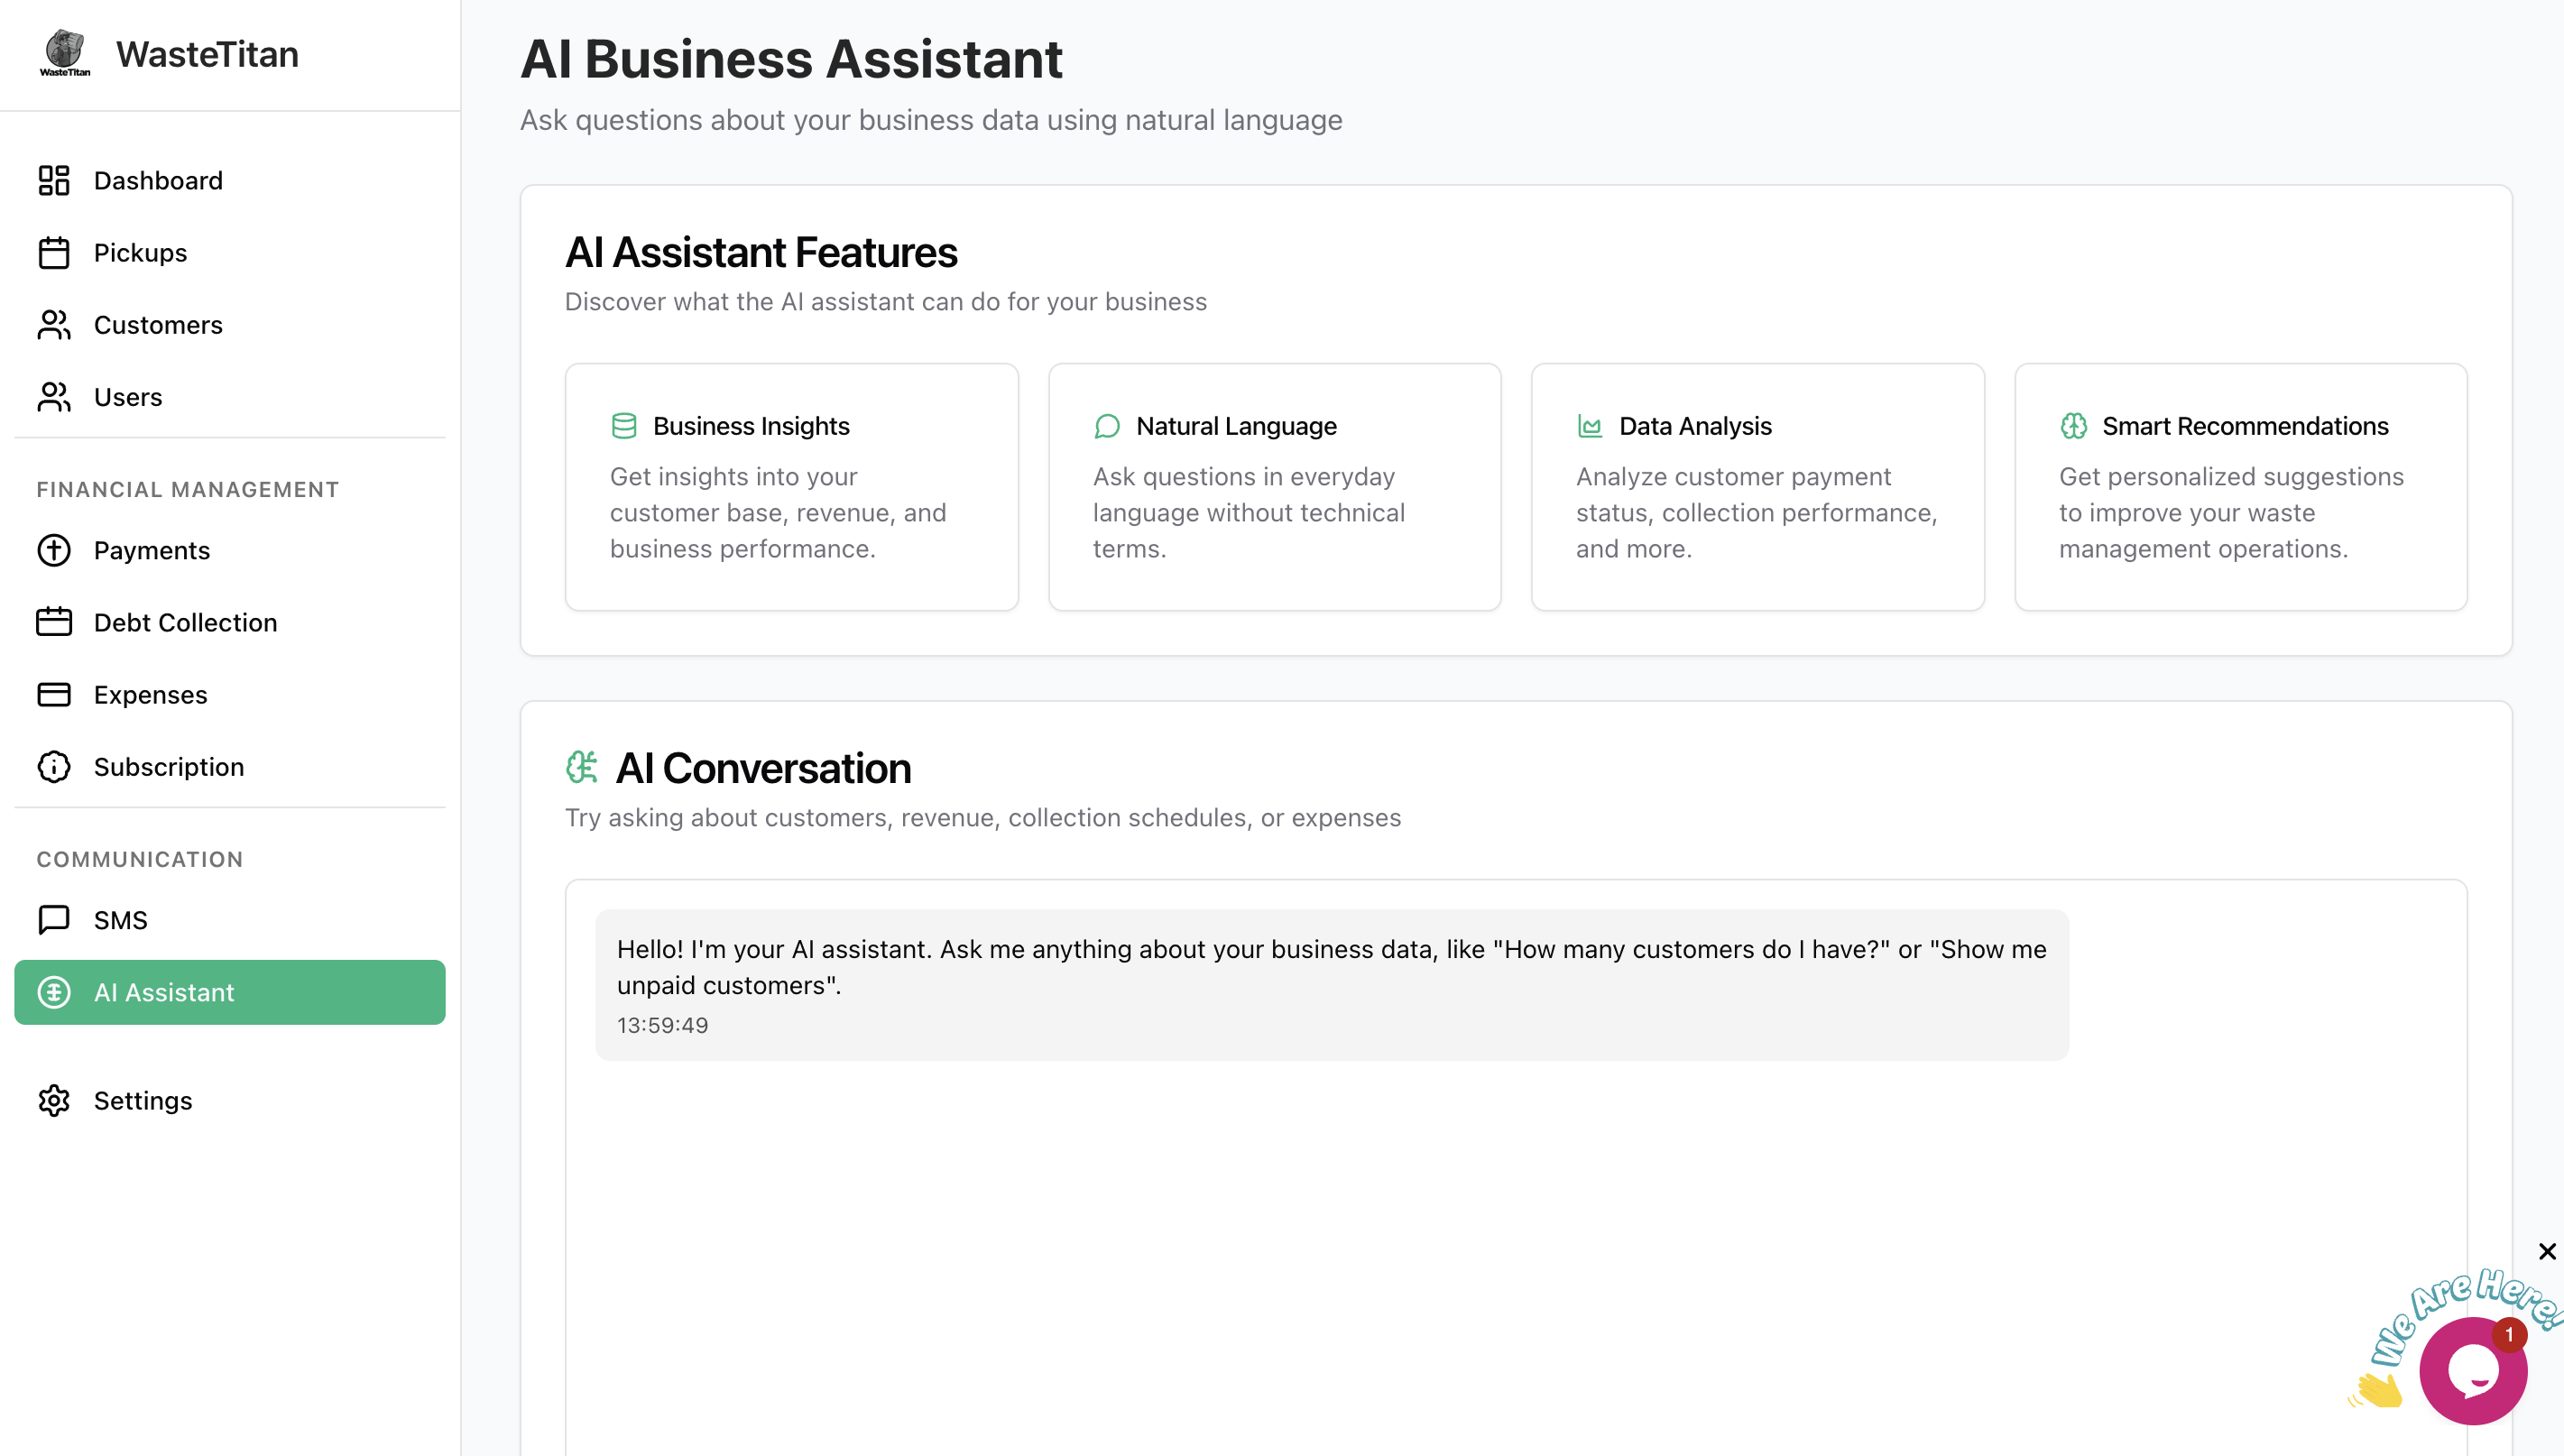The image size is (2564, 1456).
Task: Click the AI Conversation heading
Action: [763, 768]
